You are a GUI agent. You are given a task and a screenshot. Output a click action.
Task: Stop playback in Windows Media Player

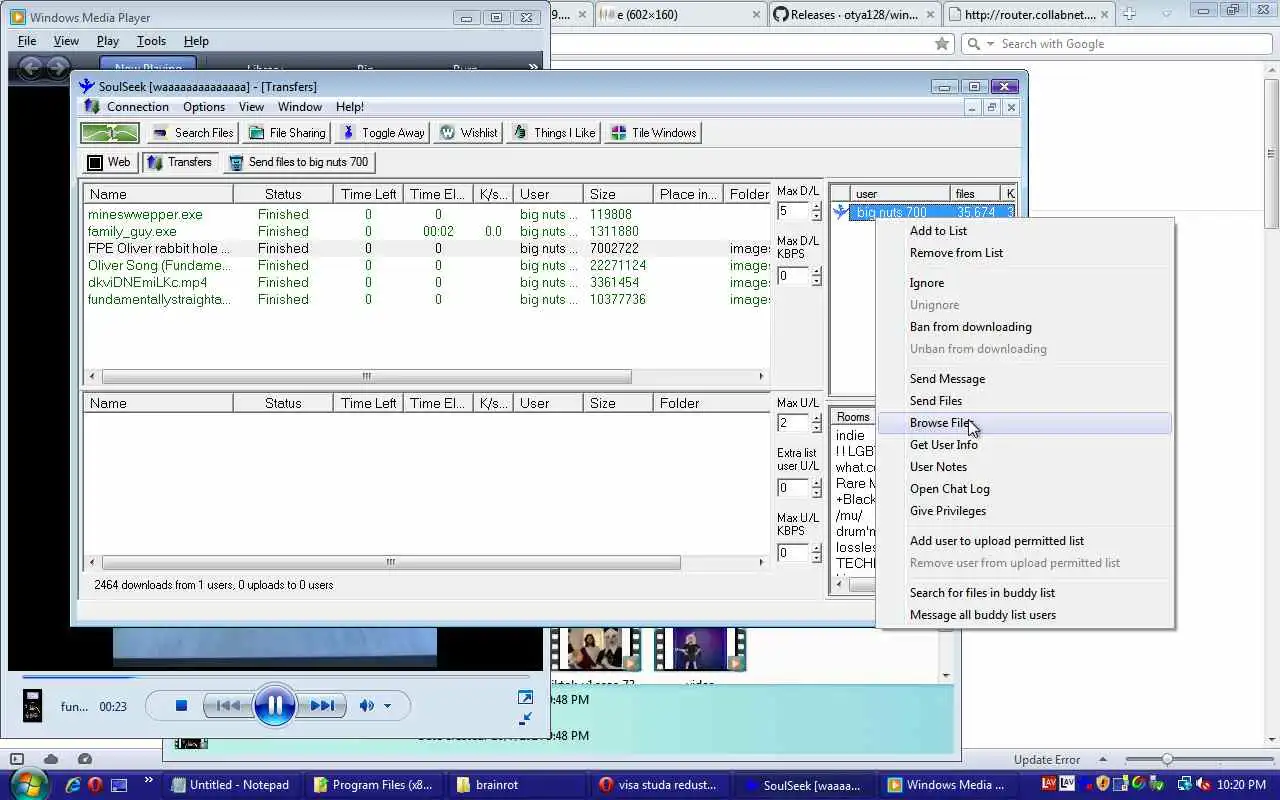(x=181, y=706)
